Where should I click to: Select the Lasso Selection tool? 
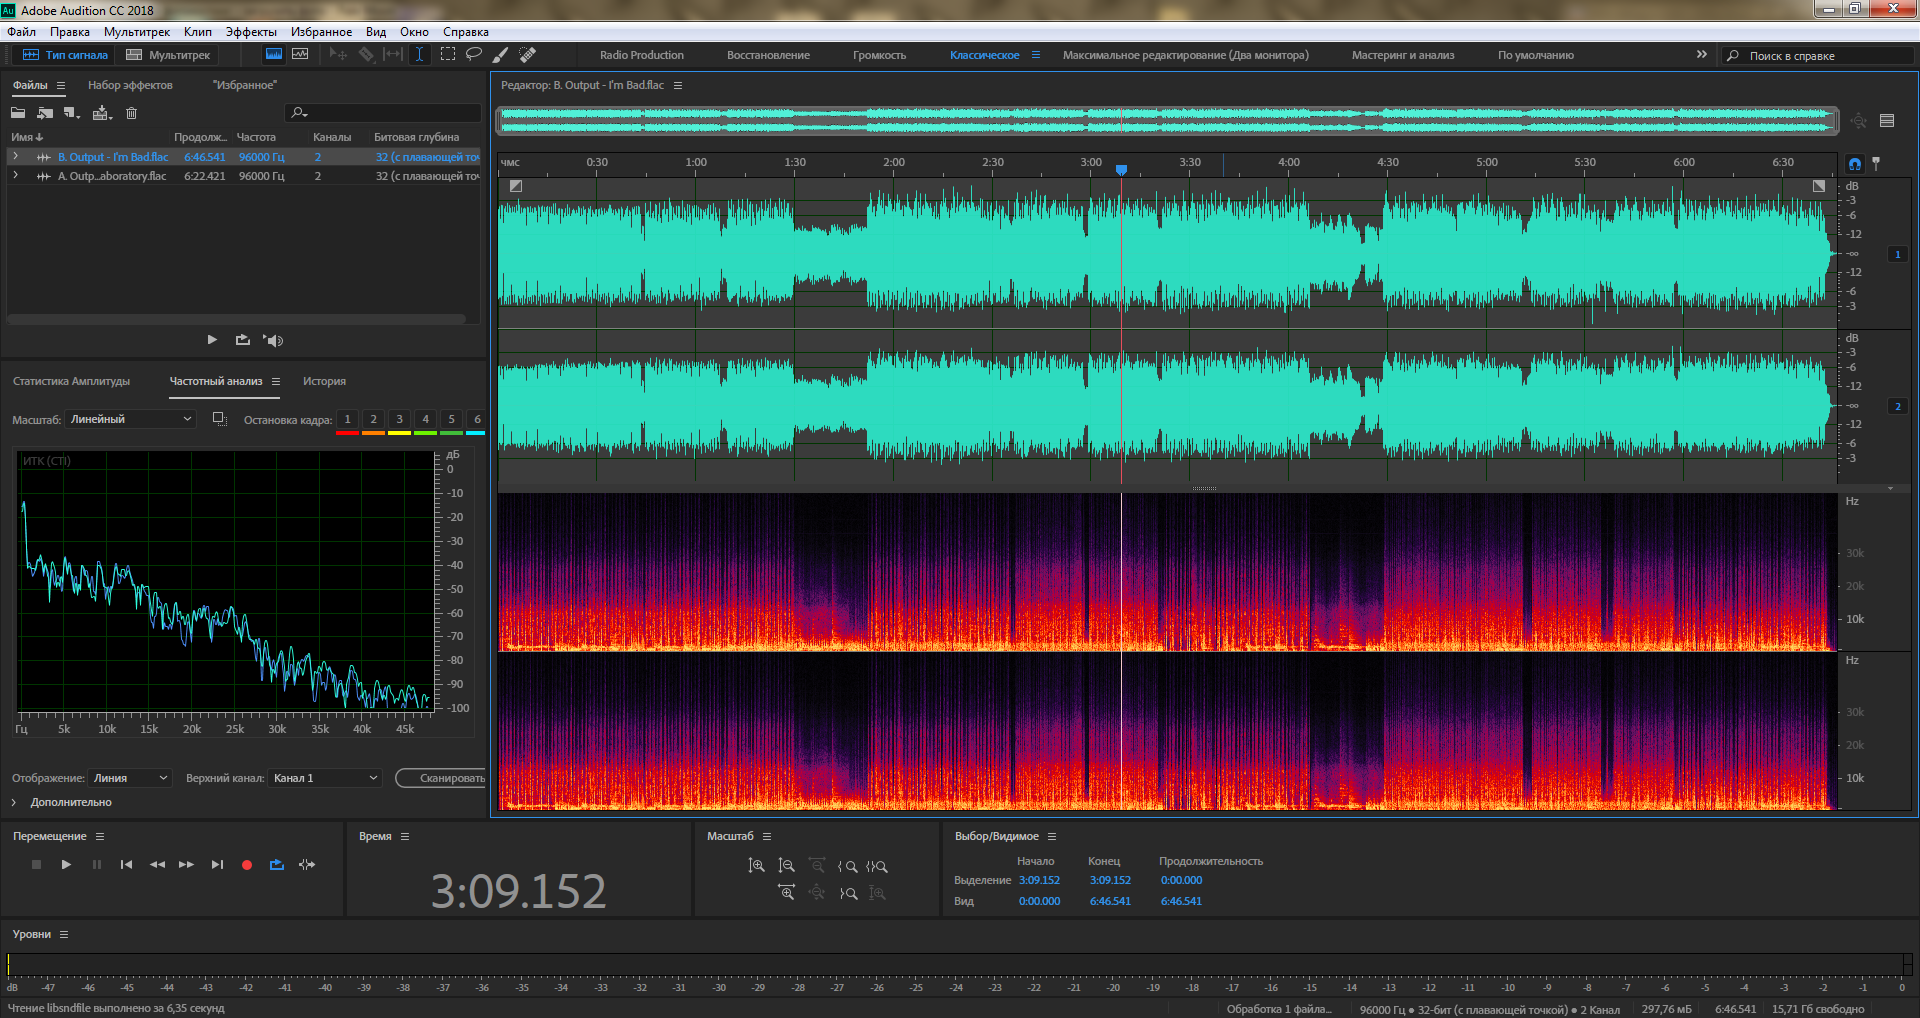[x=474, y=54]
